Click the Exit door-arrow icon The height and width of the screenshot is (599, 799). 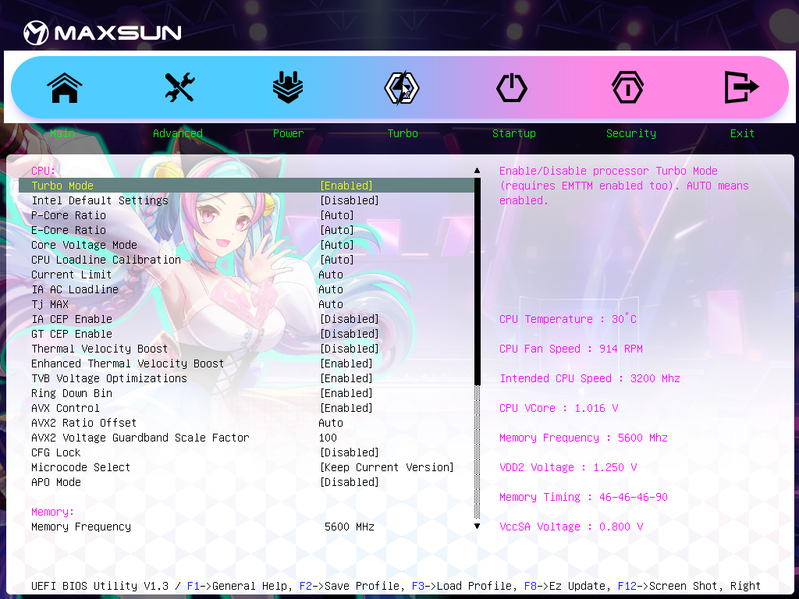741,88
